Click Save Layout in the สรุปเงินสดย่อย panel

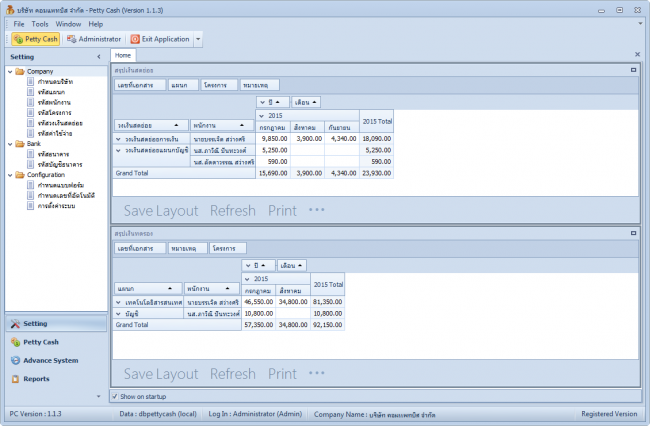coord(161,211)
